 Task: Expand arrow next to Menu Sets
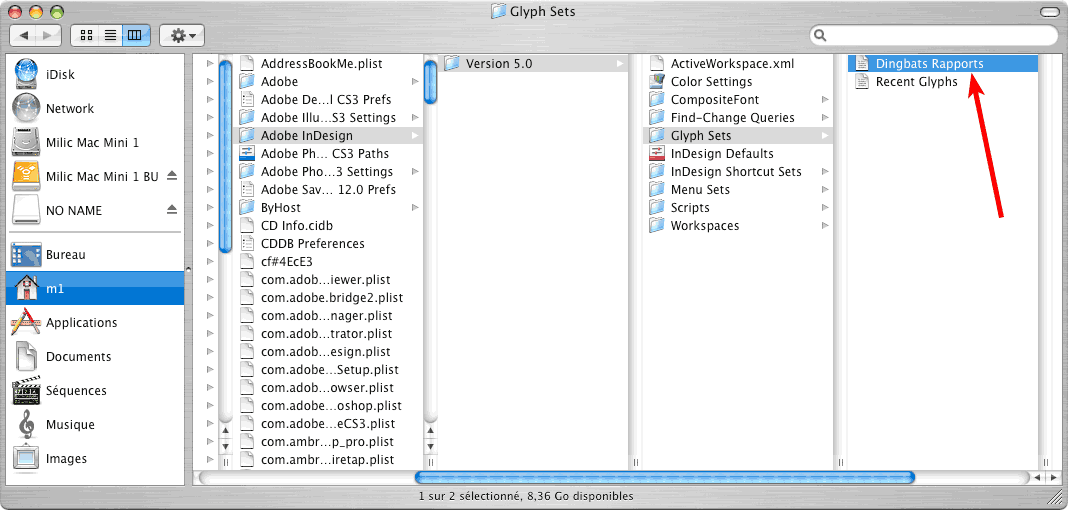coord(825,190)
